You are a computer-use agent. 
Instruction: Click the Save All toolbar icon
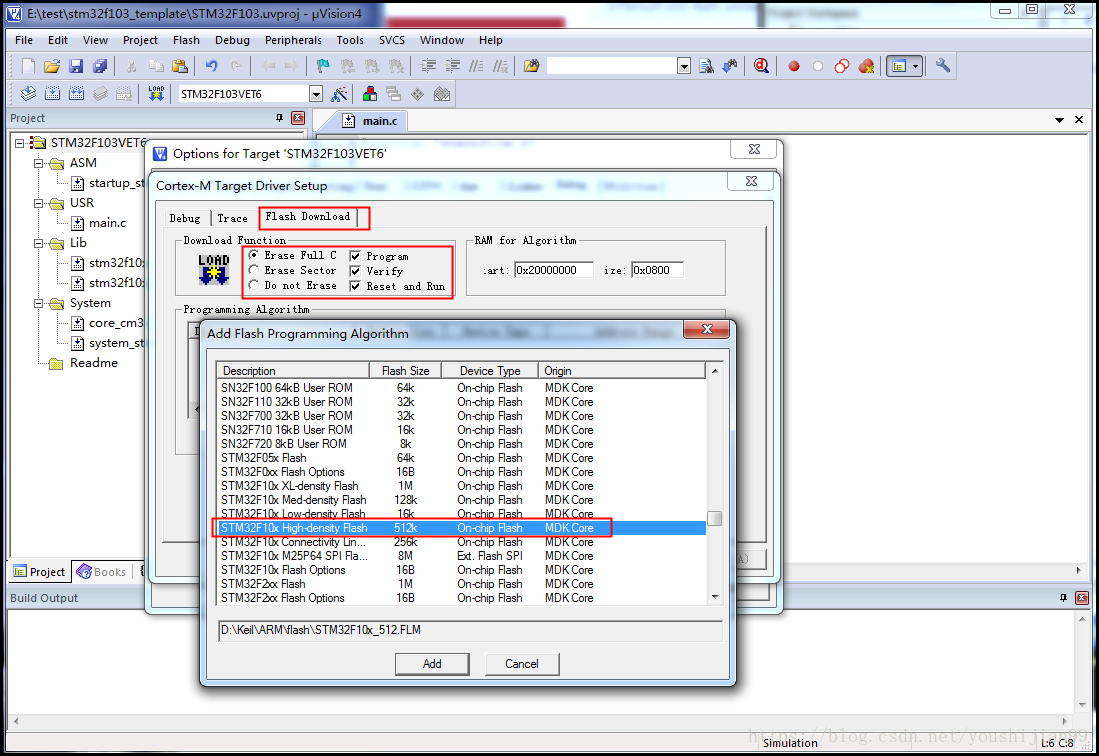point(100,66)
